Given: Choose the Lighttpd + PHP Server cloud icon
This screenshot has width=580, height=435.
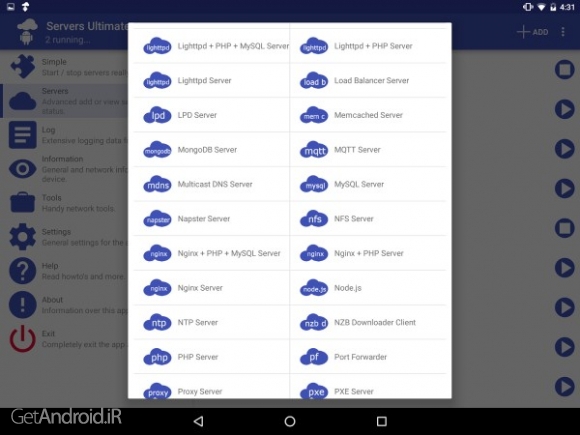Looking at the screenshot, I should tap(314, 46).
